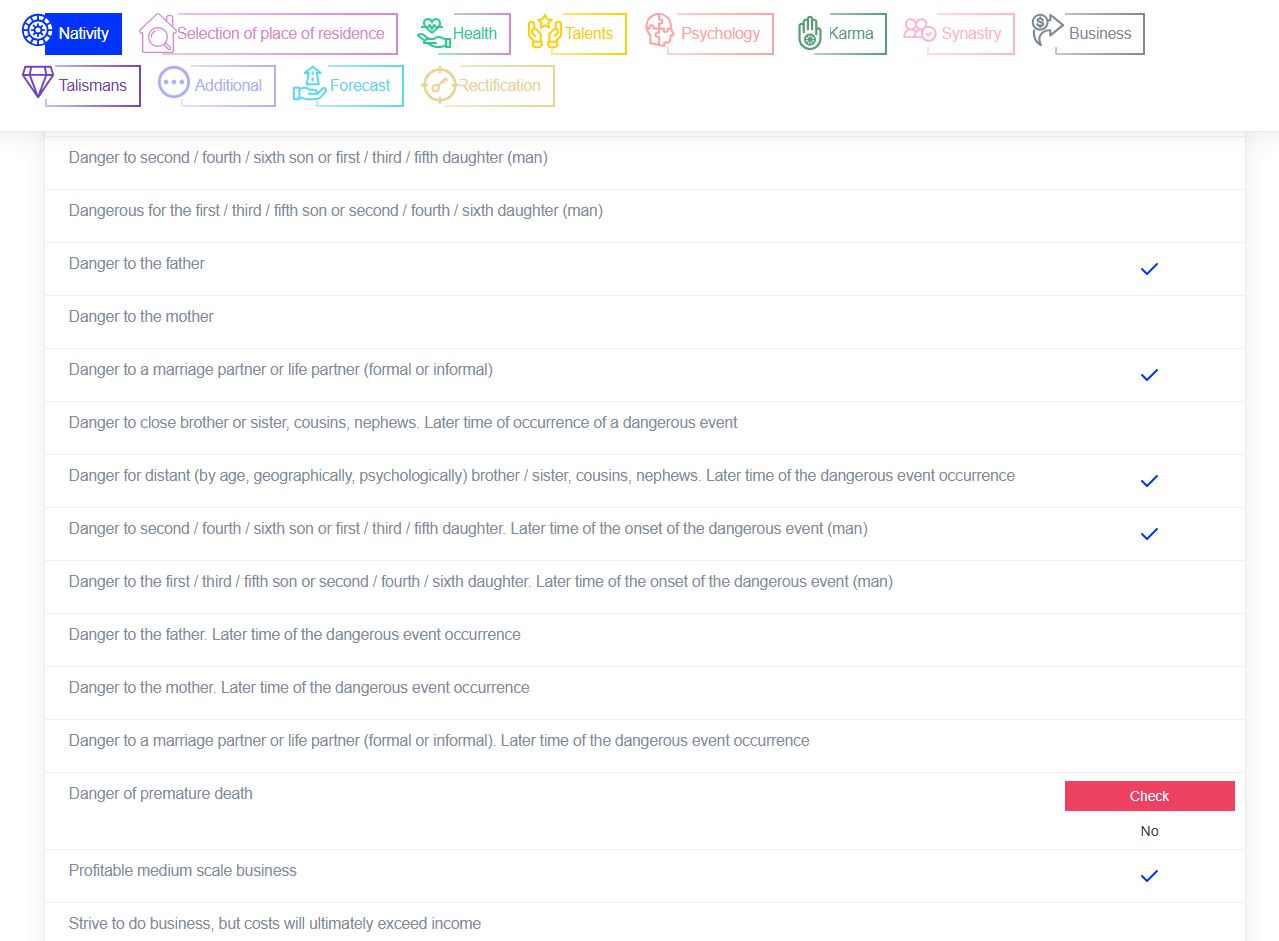Click the Talents star hands icon

click(x=545, y=33)
